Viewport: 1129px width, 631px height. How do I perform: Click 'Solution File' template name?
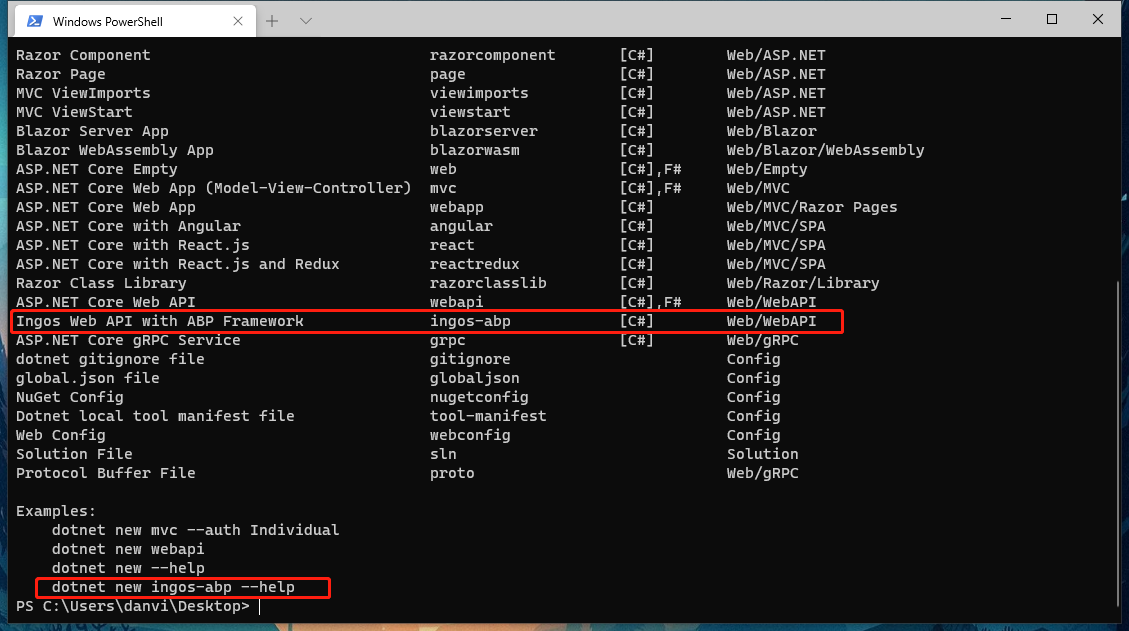pyautogui.click(x=74, y=454)
